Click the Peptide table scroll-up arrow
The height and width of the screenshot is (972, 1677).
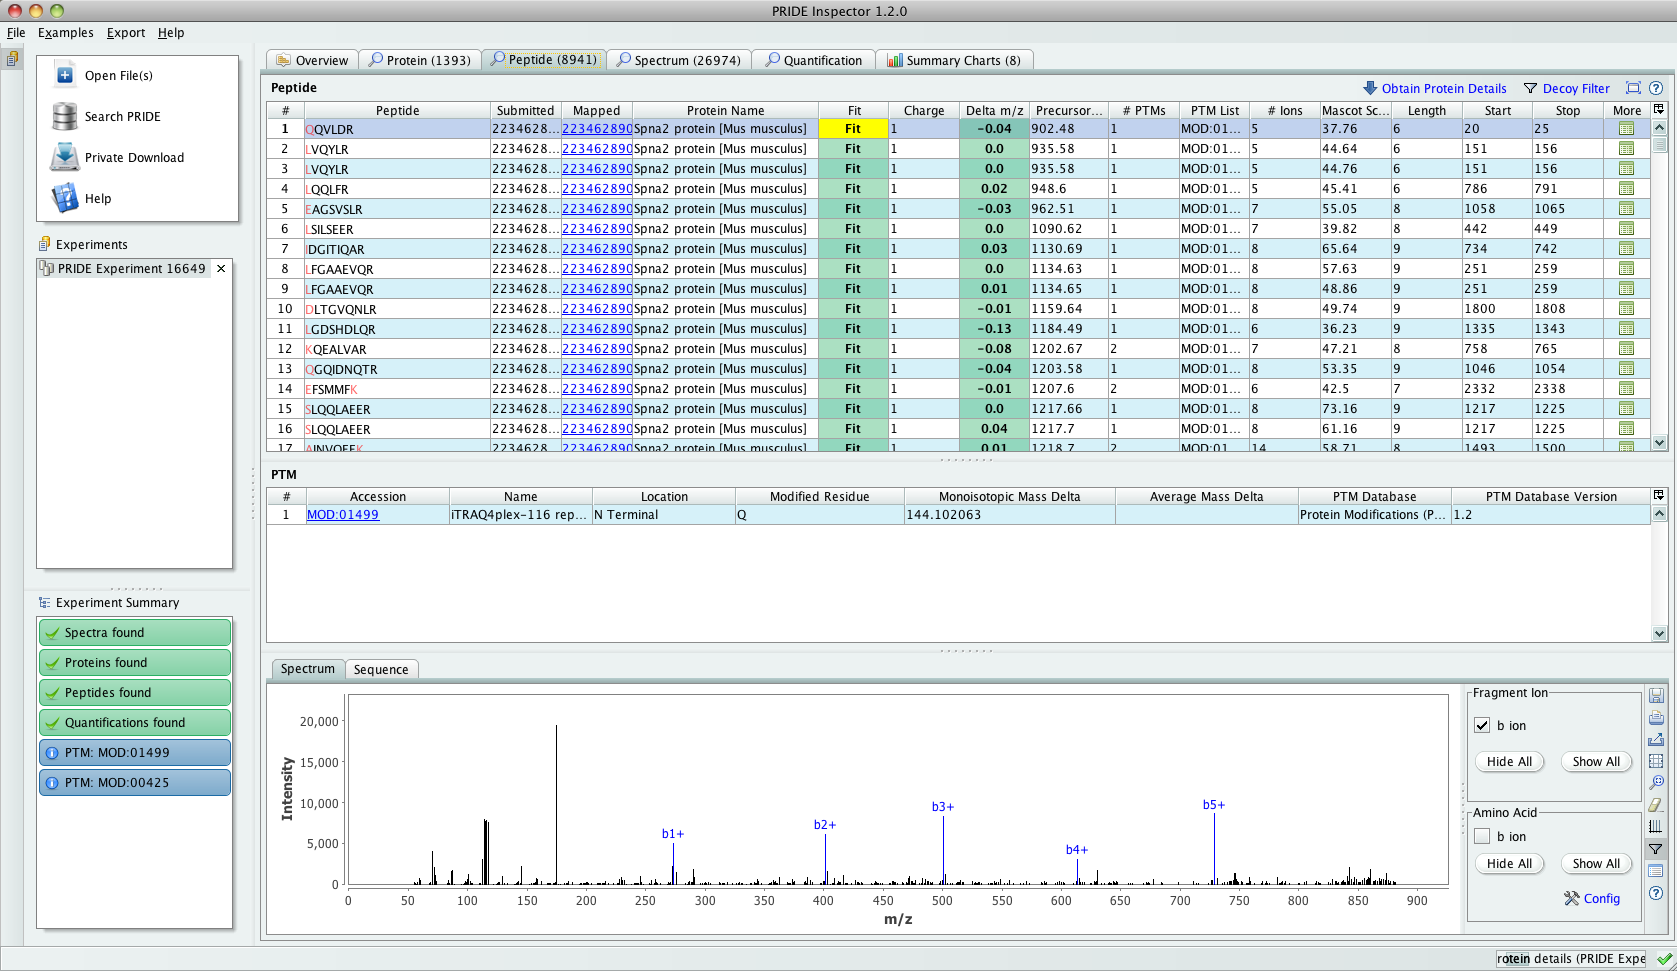coord(1659,127)
